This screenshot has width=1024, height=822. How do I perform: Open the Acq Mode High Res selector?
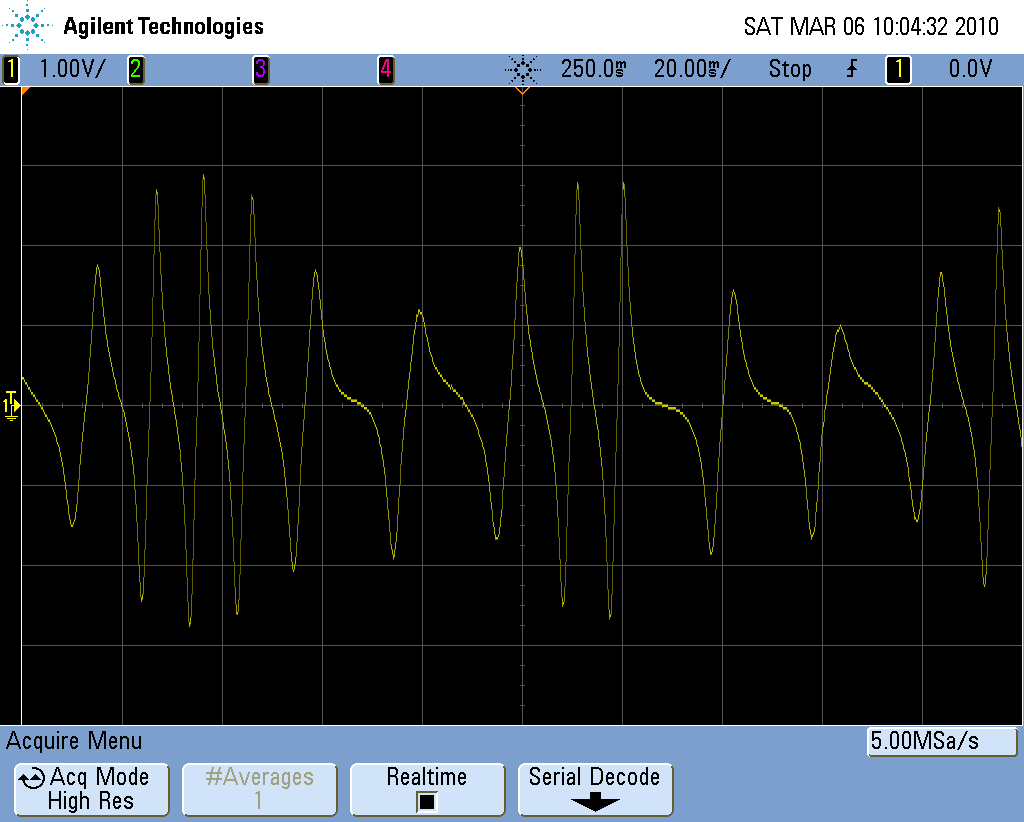point(91,789)
